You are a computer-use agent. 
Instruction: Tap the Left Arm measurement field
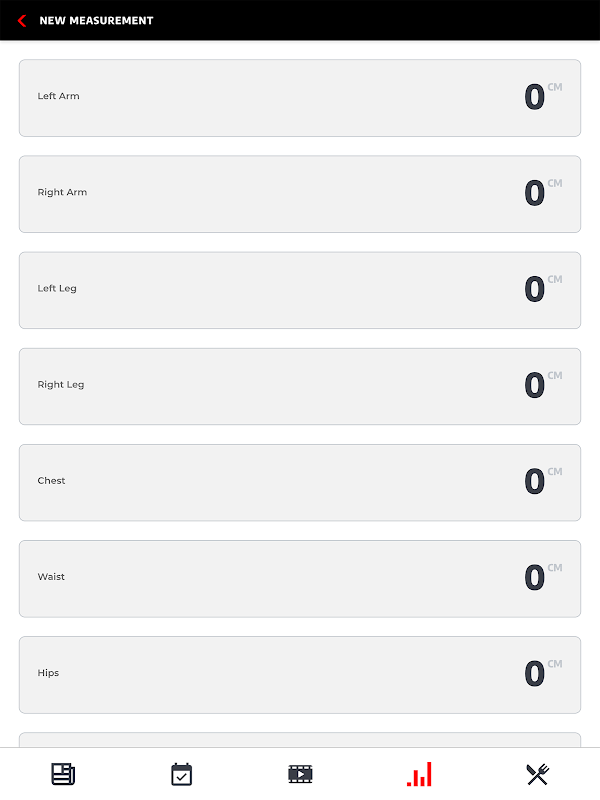(x=300, y=98)
